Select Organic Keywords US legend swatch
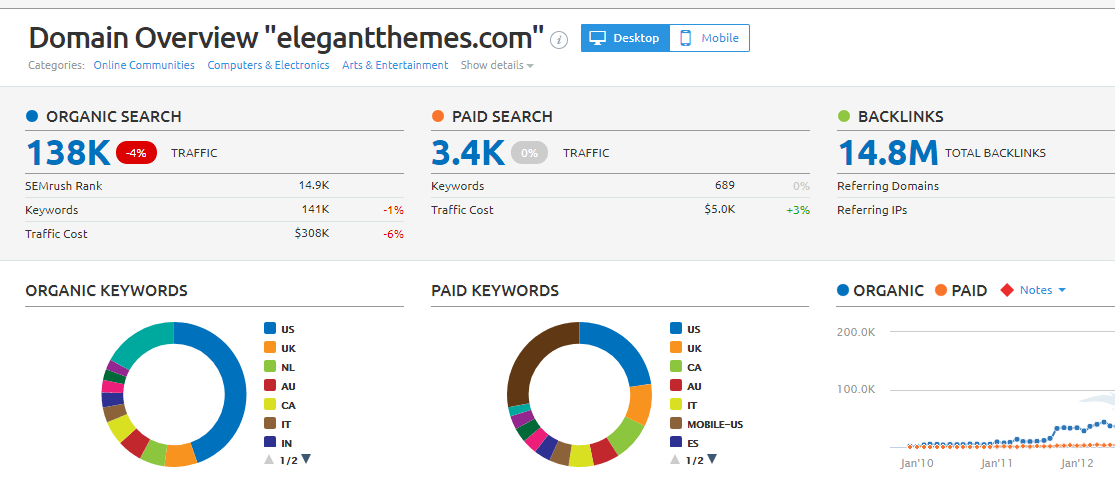This screenshot has width=1115, height=498. pyautogui.click(x=270, y=329)
